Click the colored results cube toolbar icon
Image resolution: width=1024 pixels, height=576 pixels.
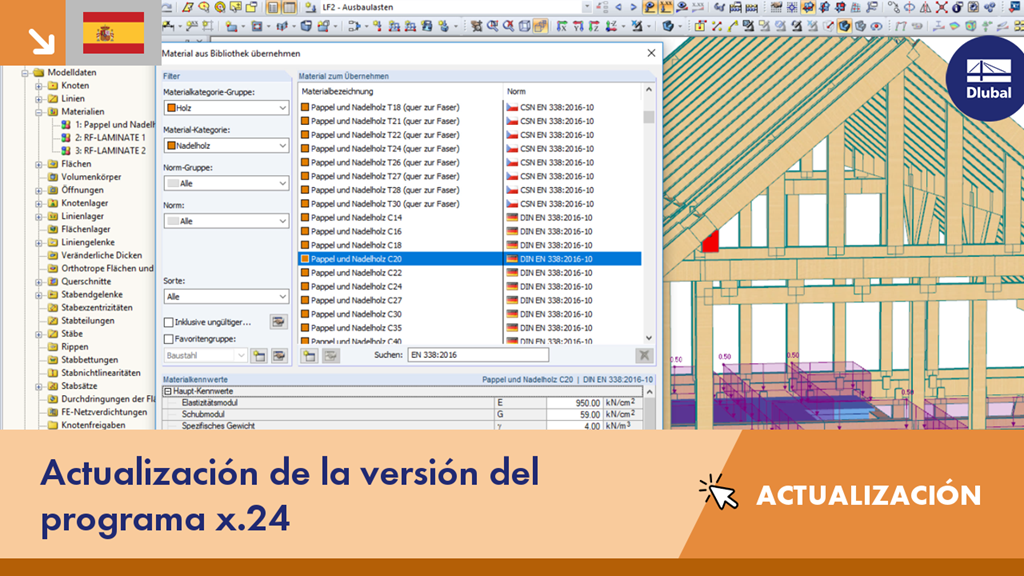(x=970, y=26)
